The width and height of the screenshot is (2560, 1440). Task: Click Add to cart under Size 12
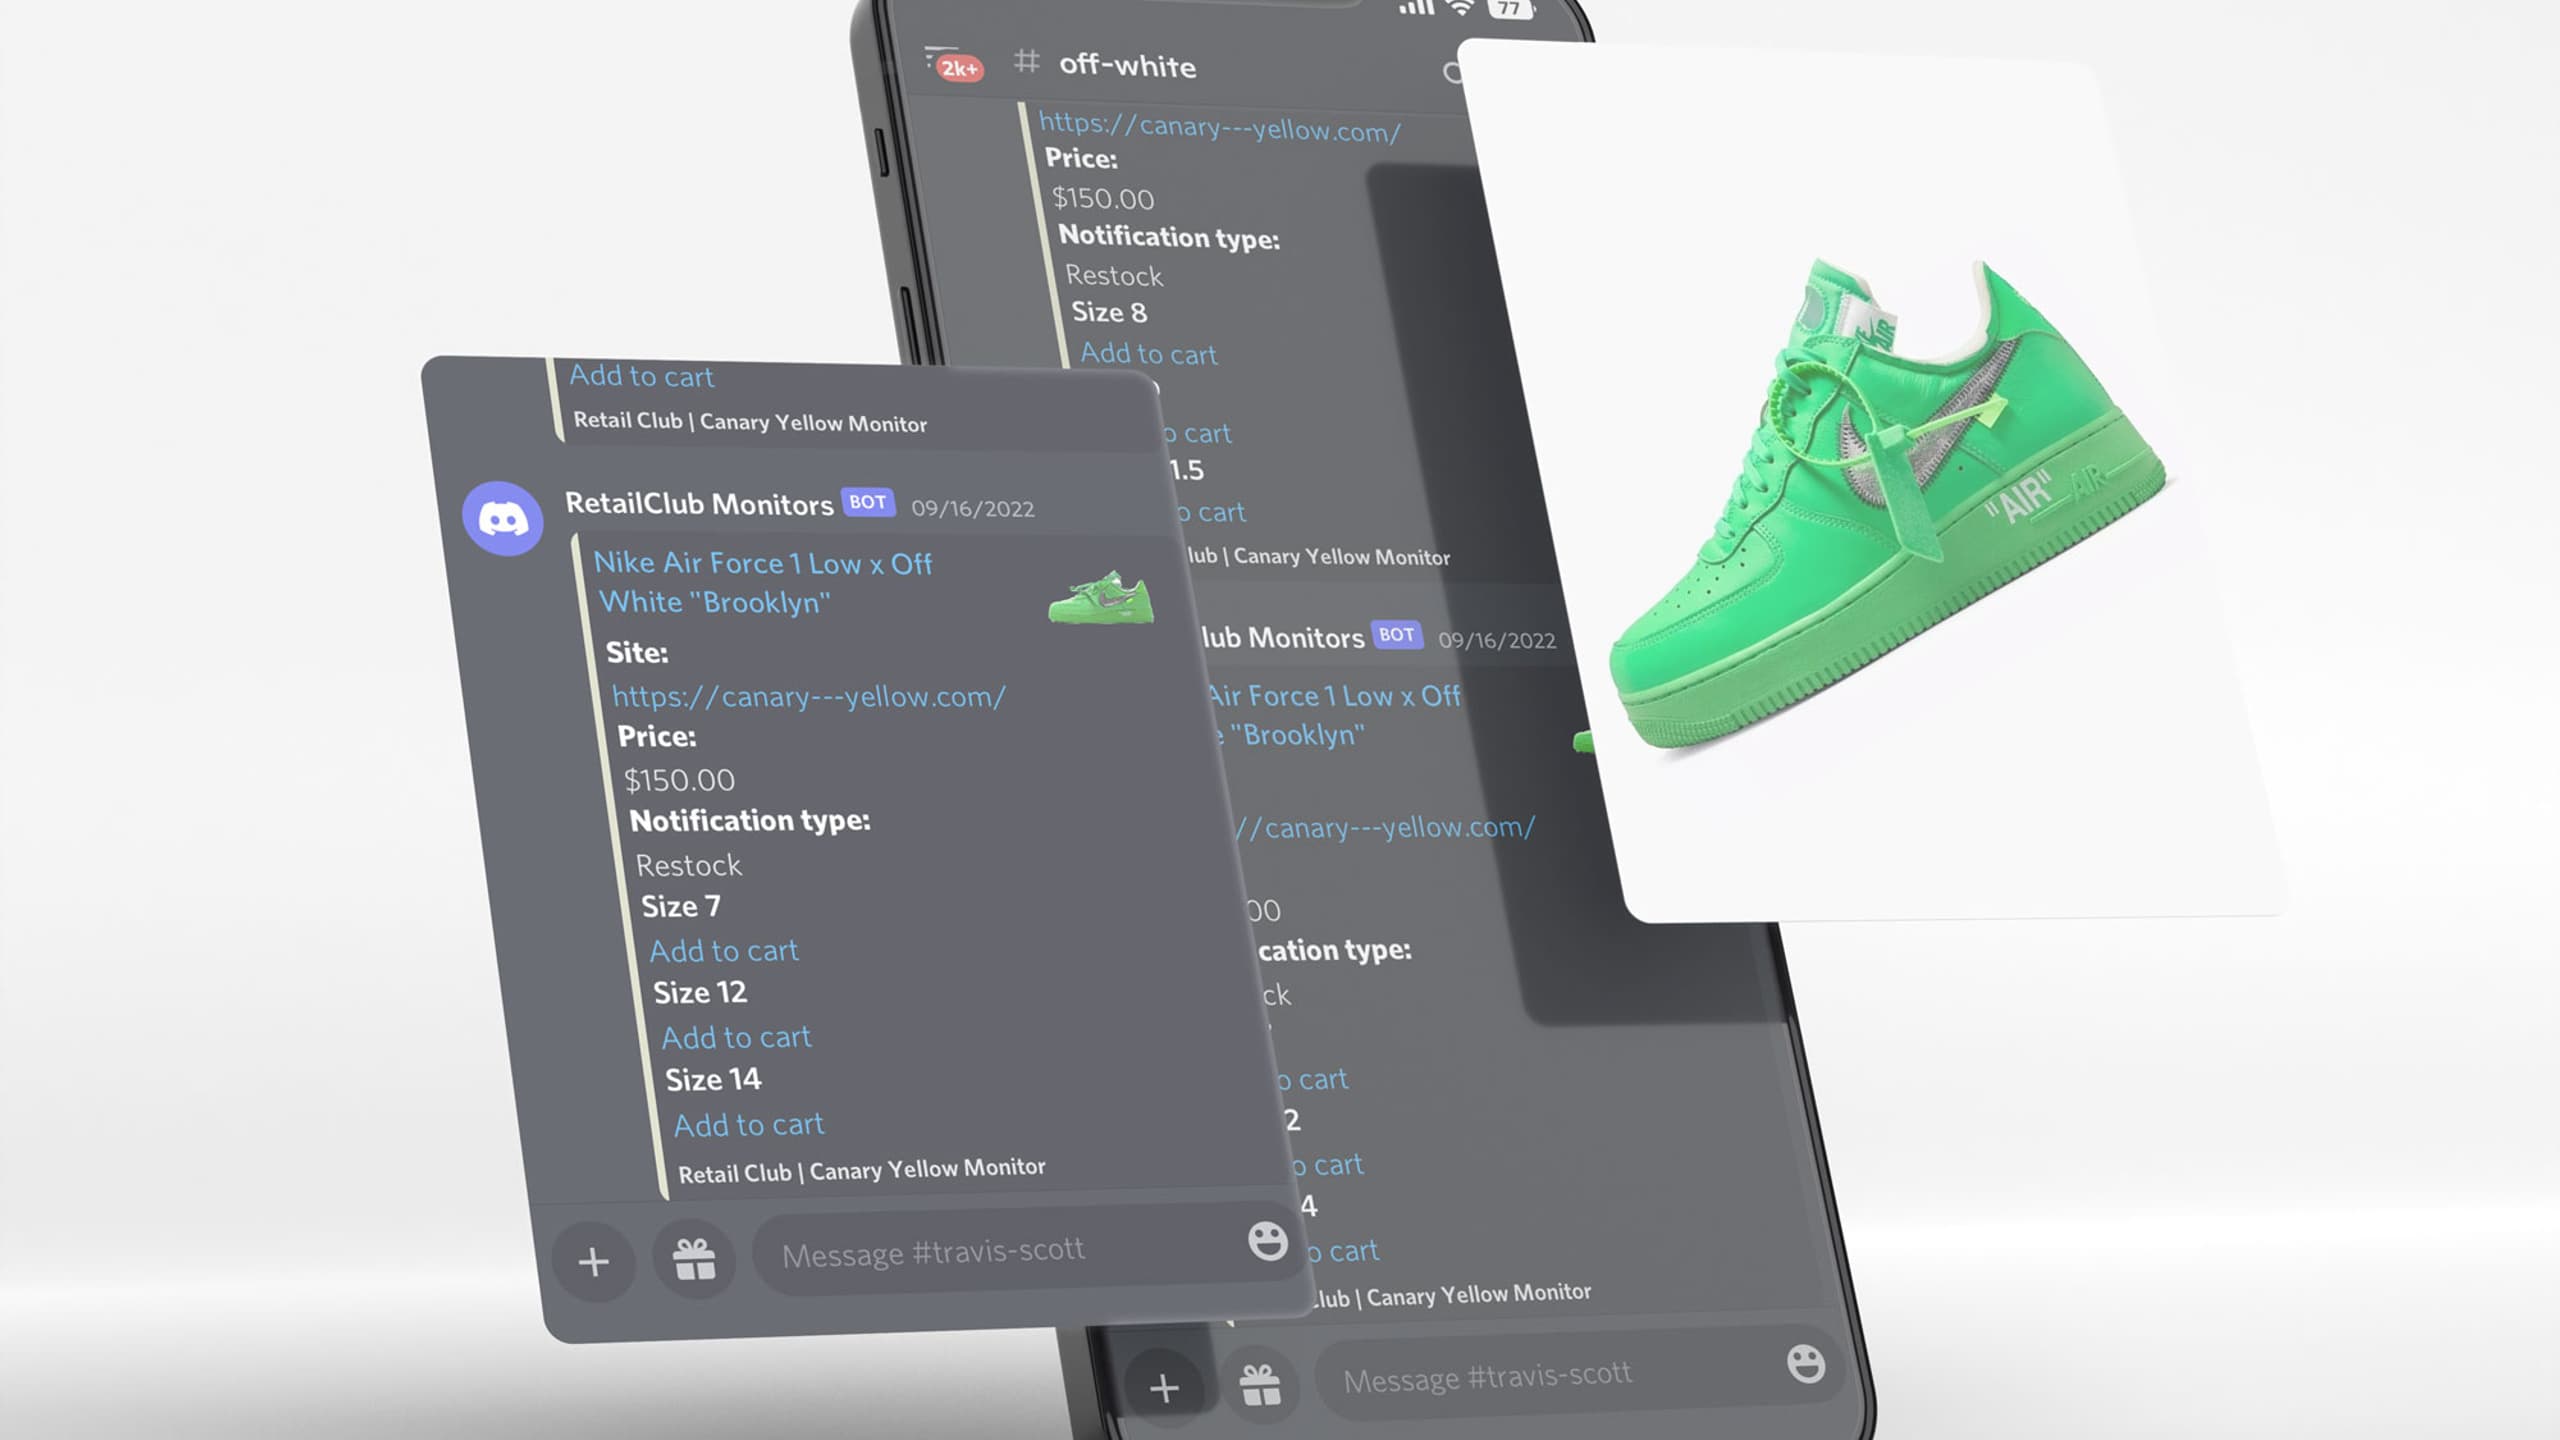coord(737,1037)
